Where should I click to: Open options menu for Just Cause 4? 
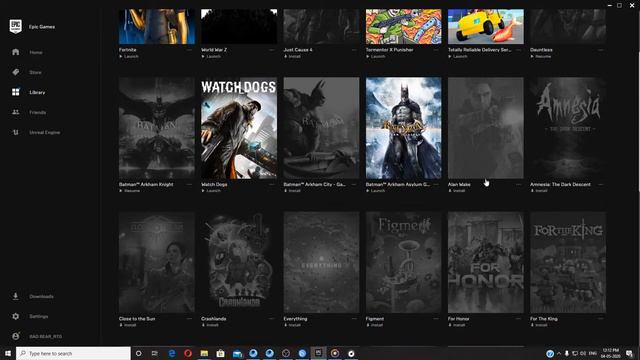(x=354, y=50)
